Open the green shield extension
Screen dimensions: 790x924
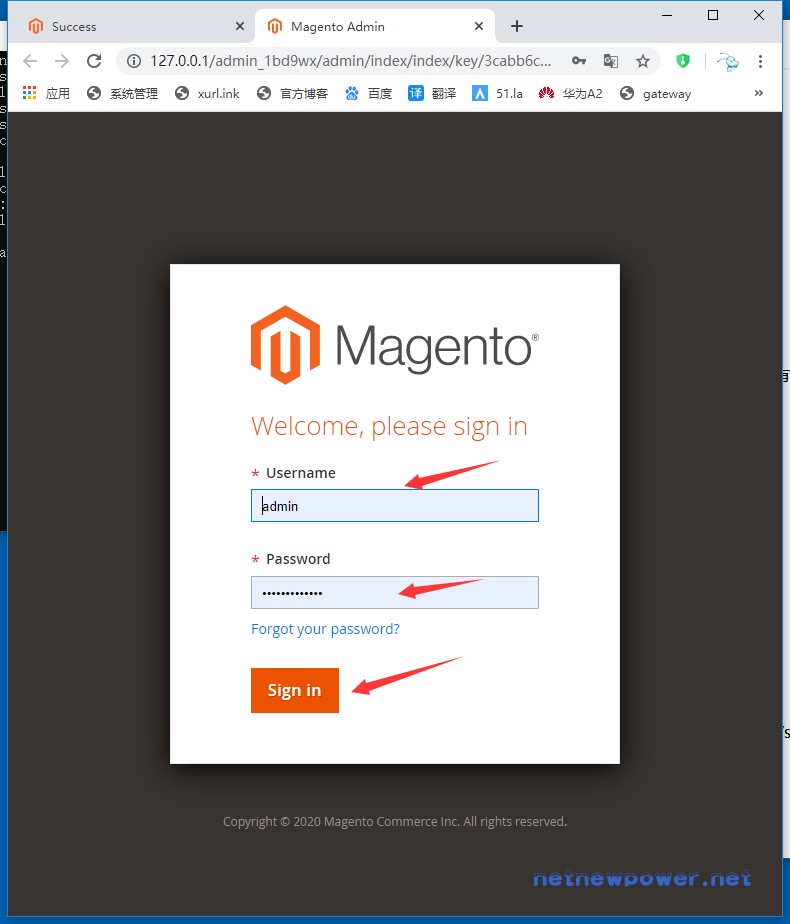pos(683,61)
